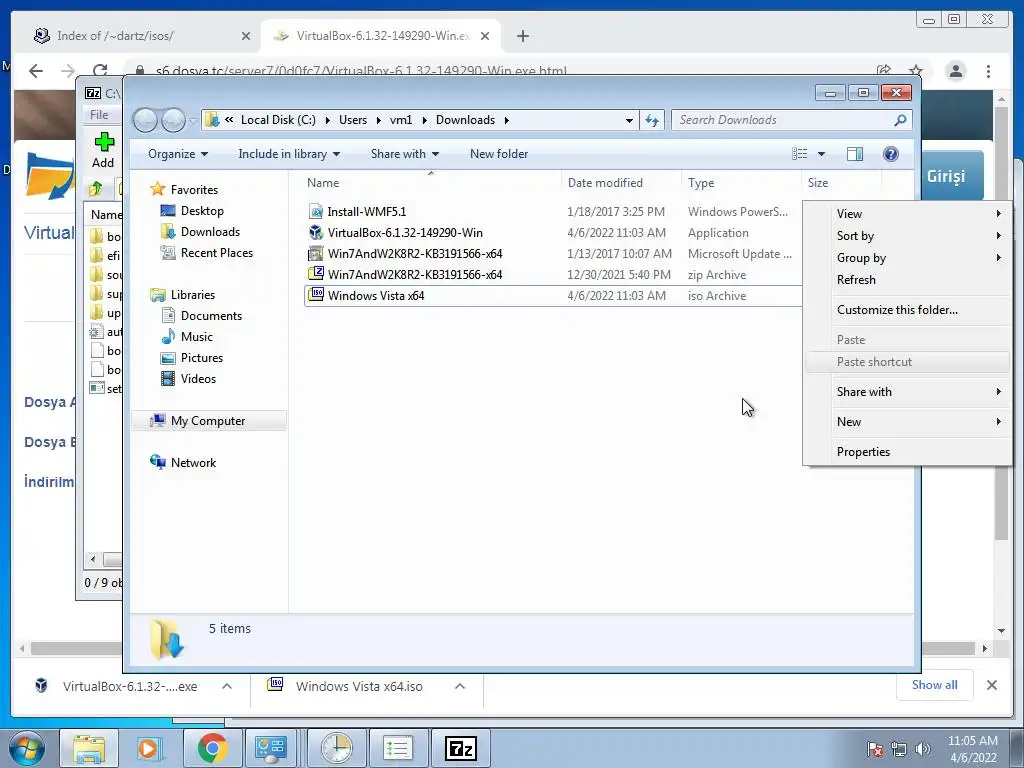Click the Chrome back arrow
Image resolution: width=1024 pixels, height=768 pixels.
click(36, 71)
